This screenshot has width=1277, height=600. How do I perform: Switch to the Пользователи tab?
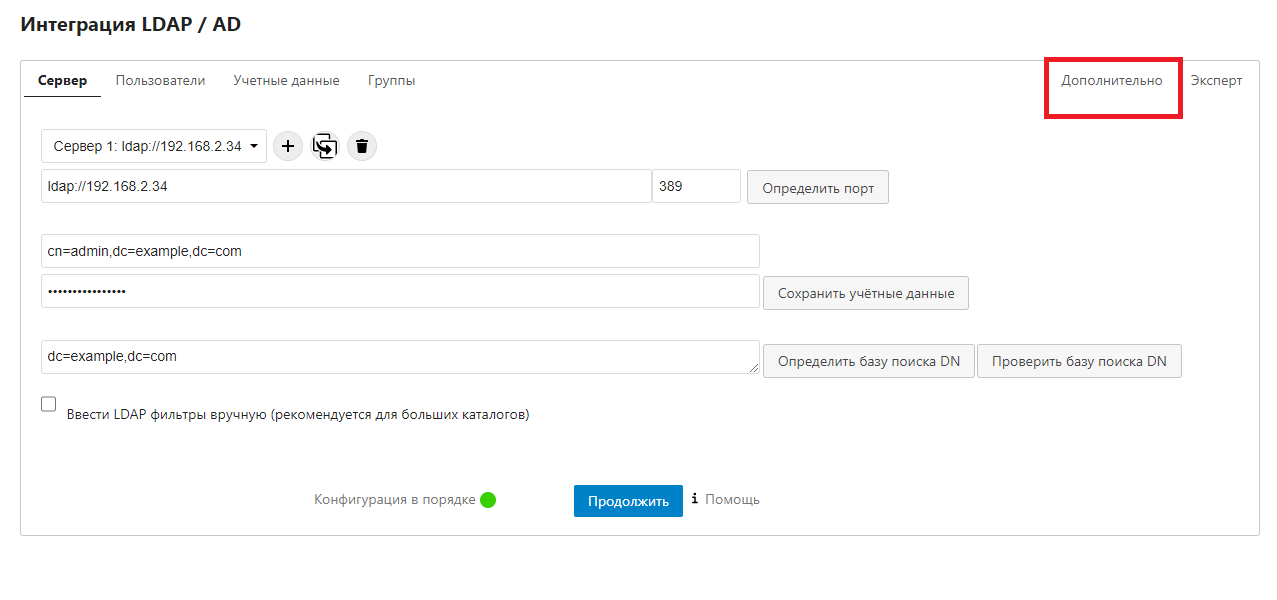(160, 81)
